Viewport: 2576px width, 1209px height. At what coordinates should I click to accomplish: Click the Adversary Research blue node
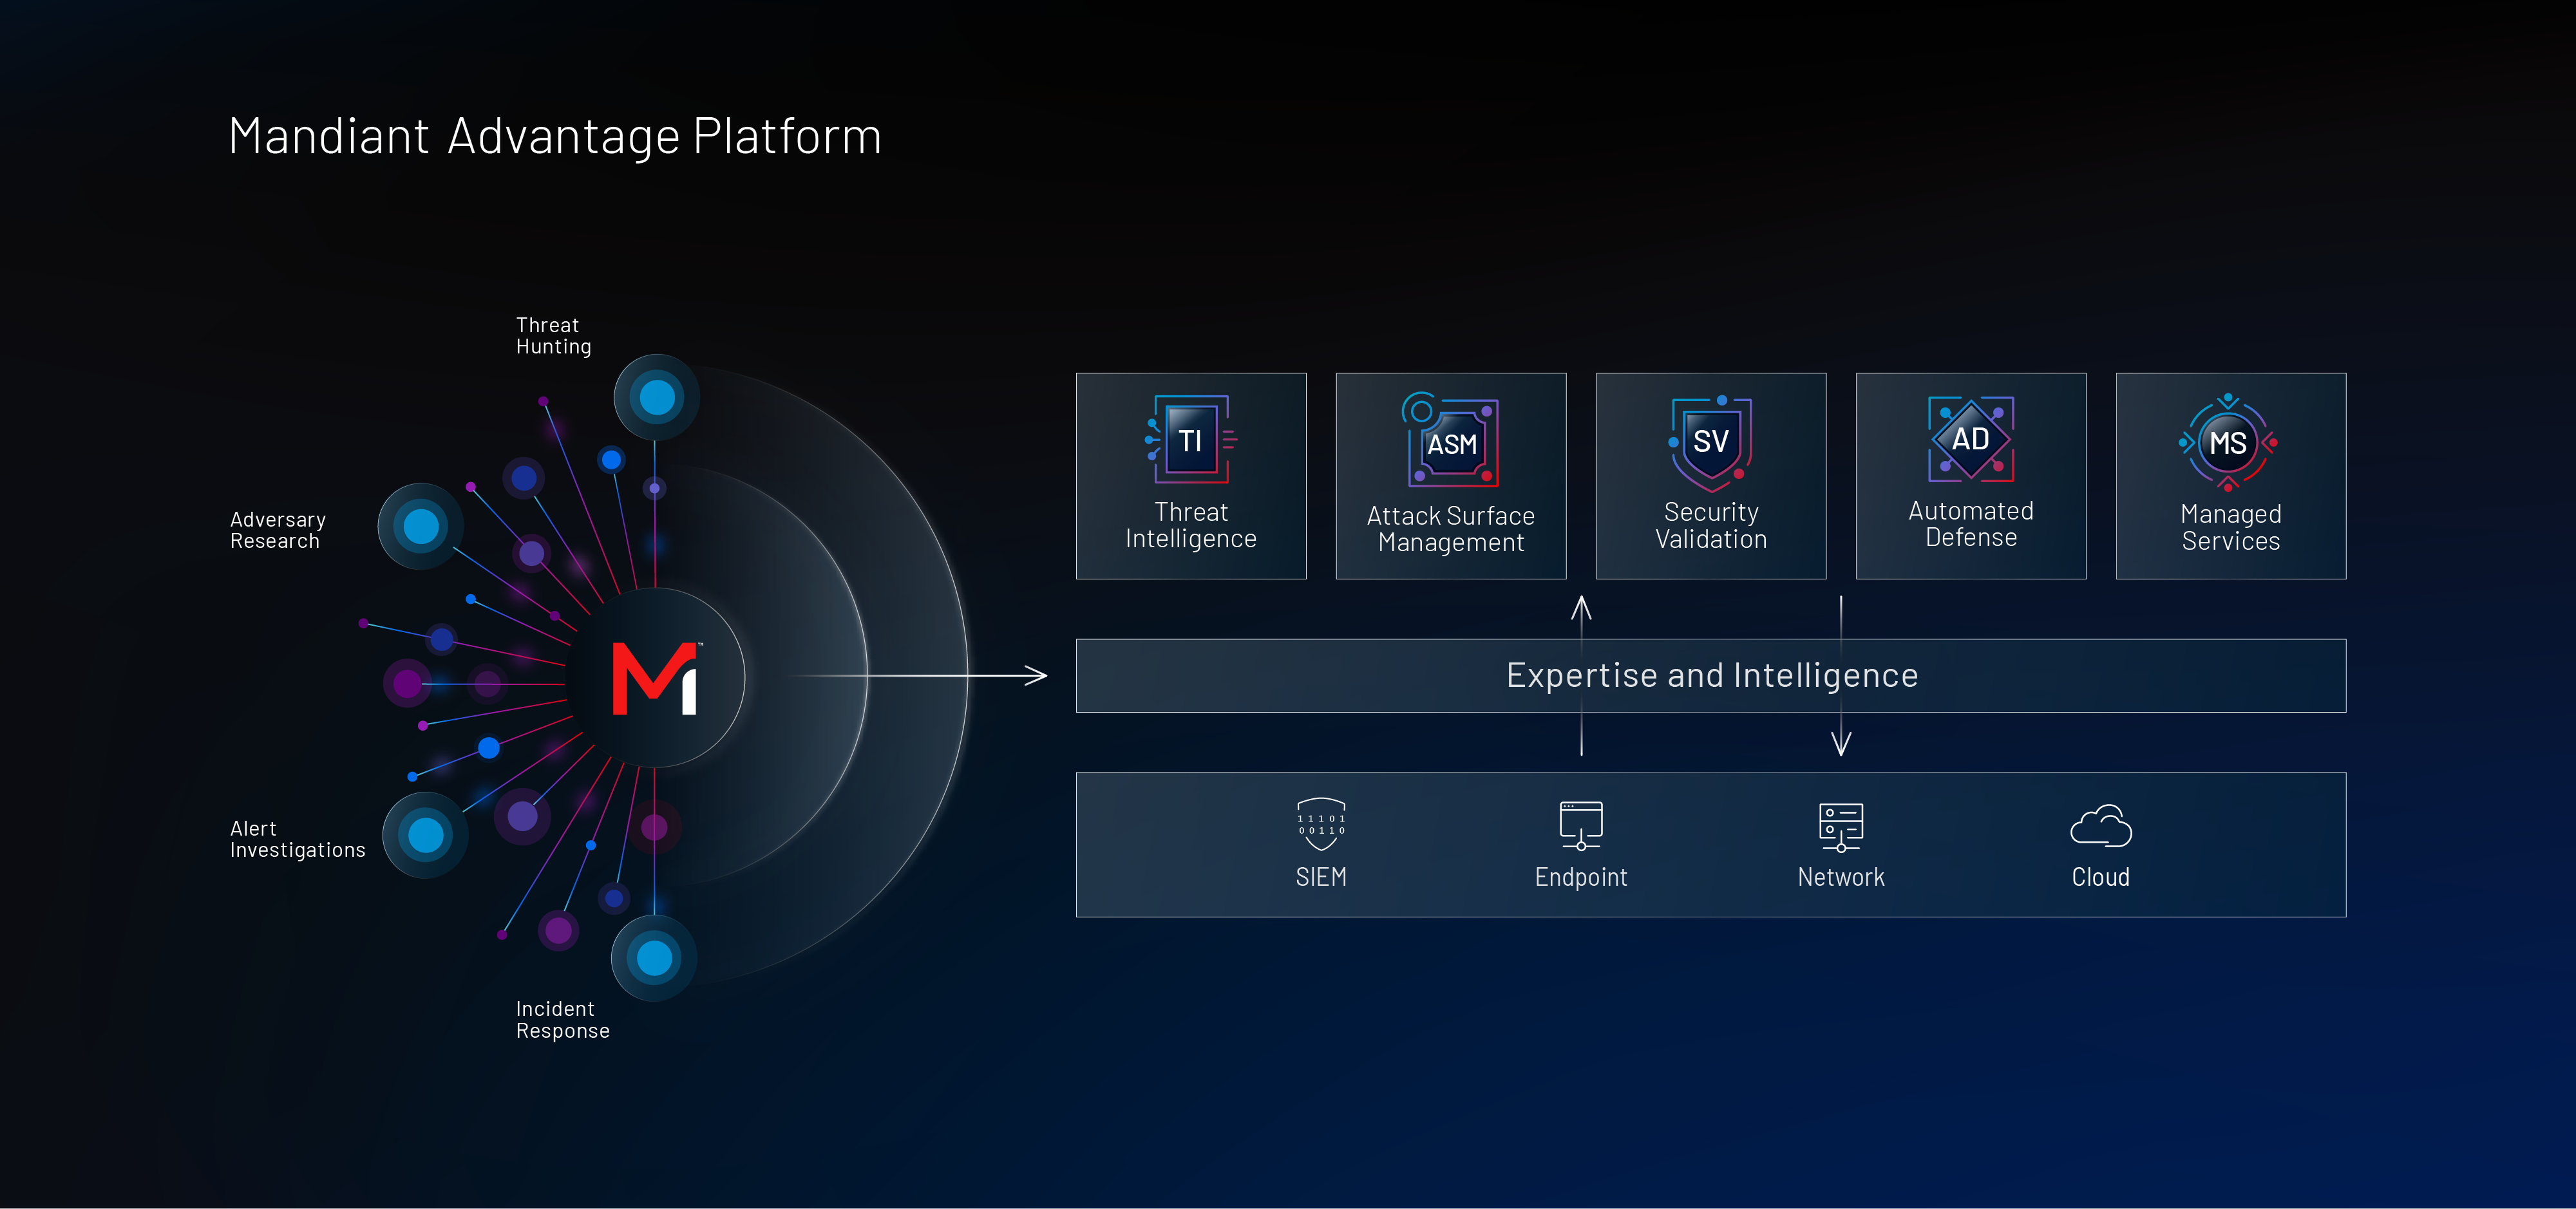pyautogui.click(x=421, y=526)
